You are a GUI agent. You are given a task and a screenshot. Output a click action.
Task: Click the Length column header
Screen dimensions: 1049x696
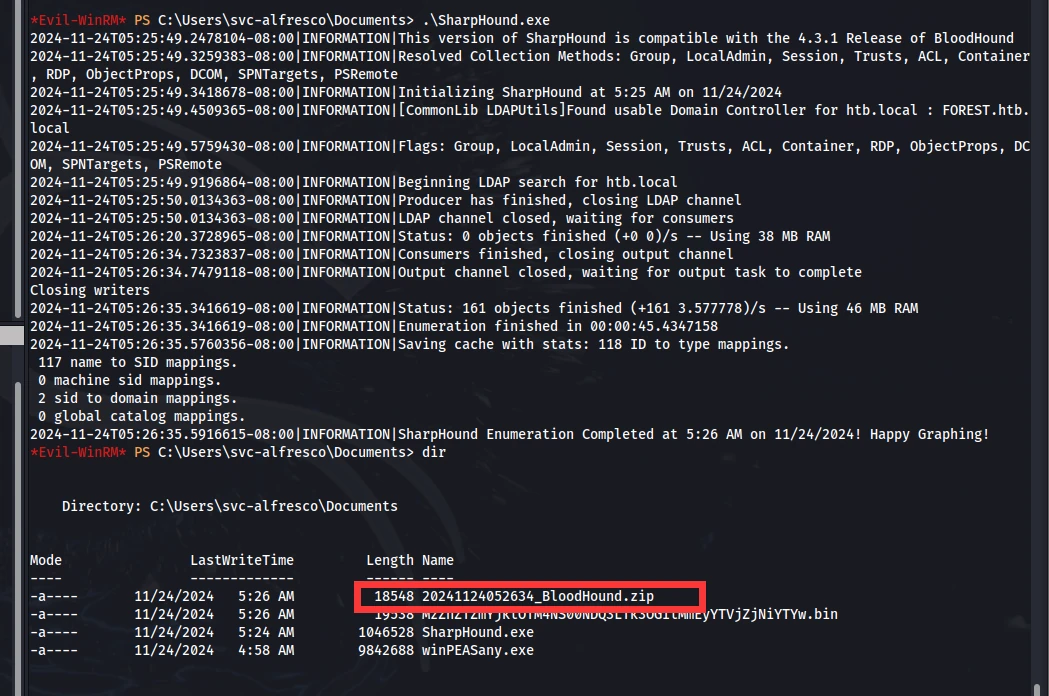click(390, 560)
